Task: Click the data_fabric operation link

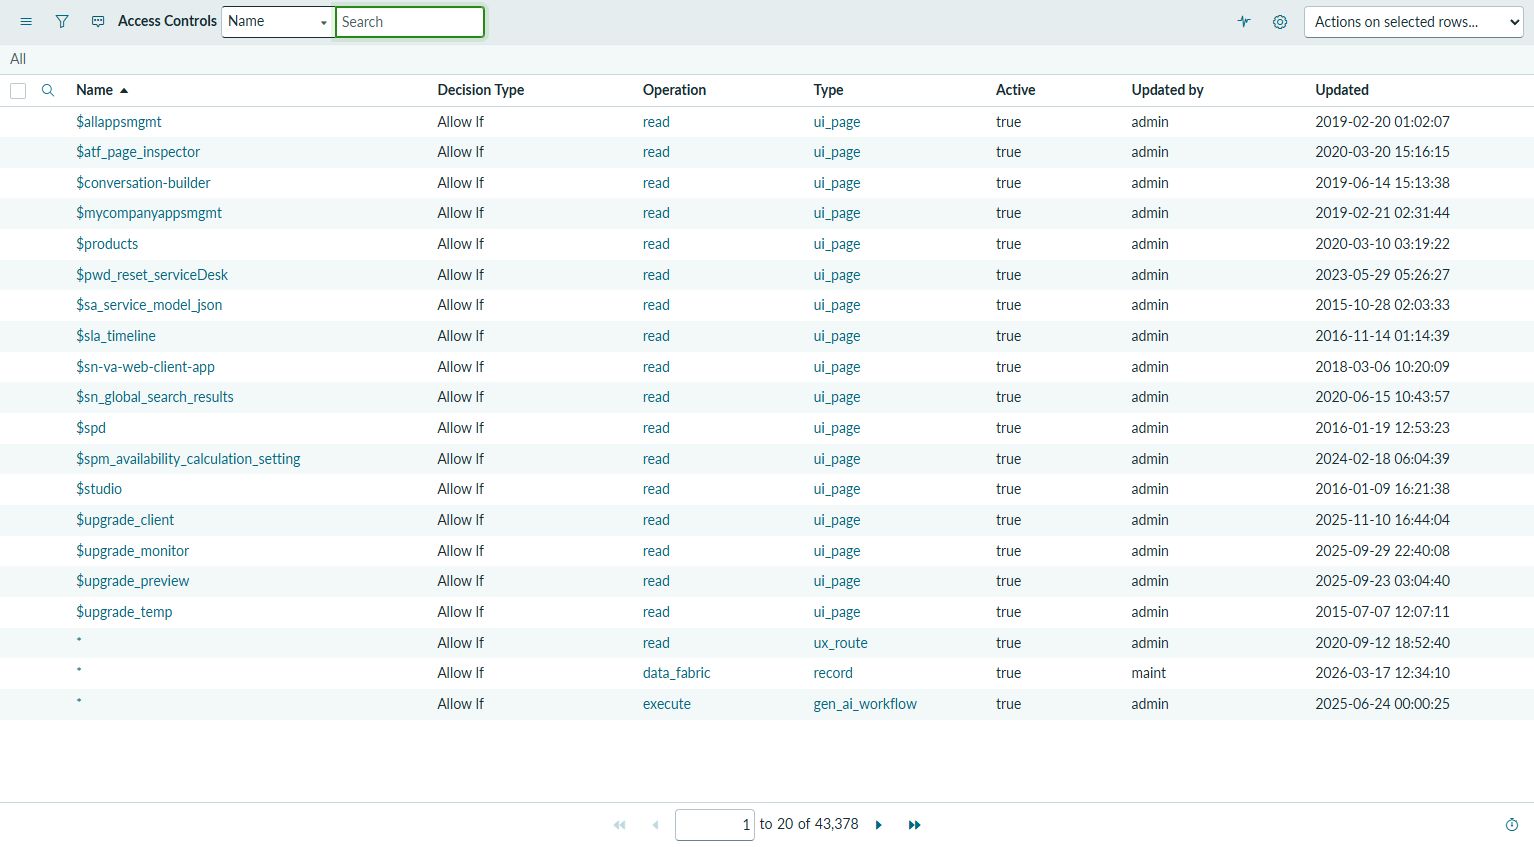Action: (676, 673)
